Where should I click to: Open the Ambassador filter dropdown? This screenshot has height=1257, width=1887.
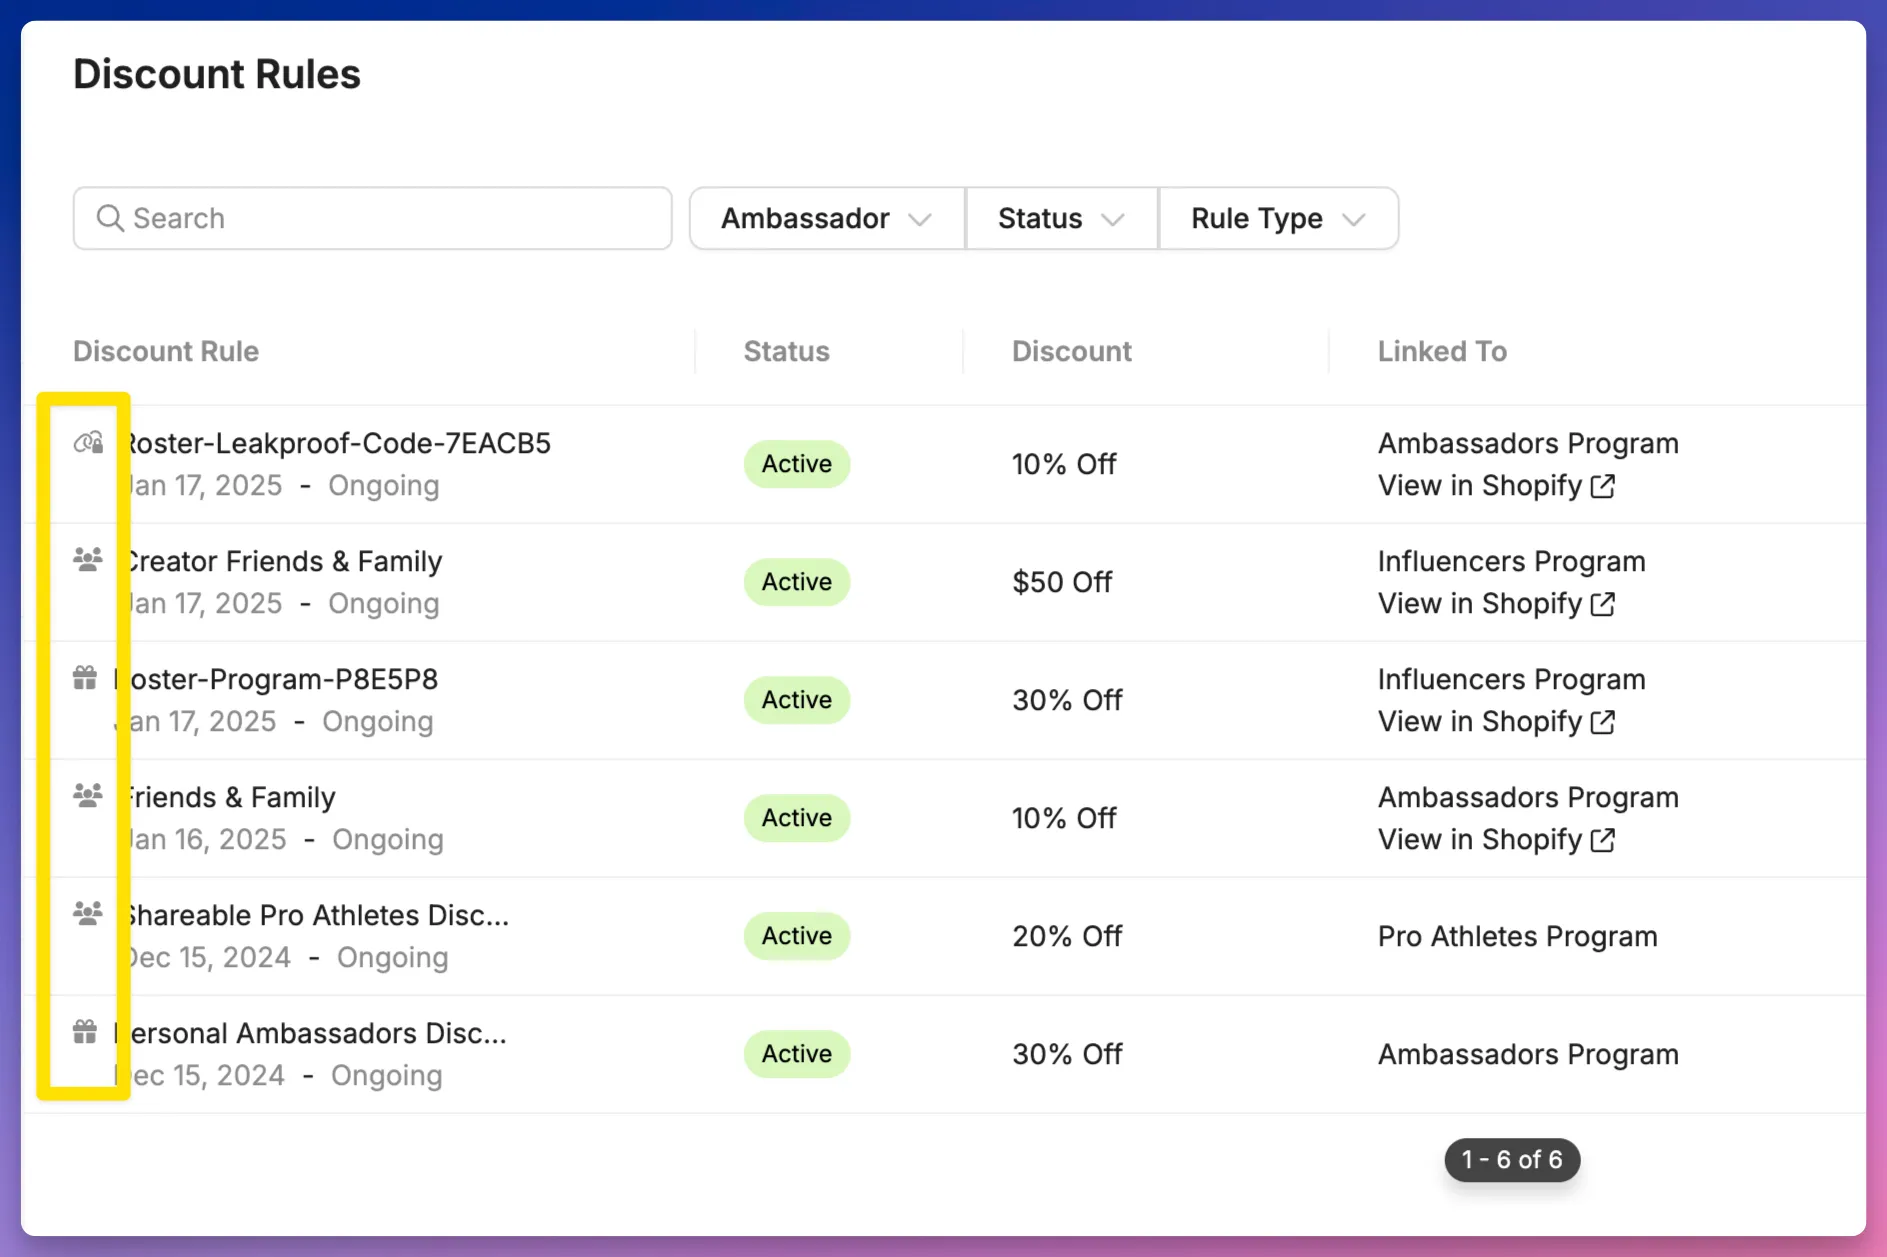coord(827,218)
